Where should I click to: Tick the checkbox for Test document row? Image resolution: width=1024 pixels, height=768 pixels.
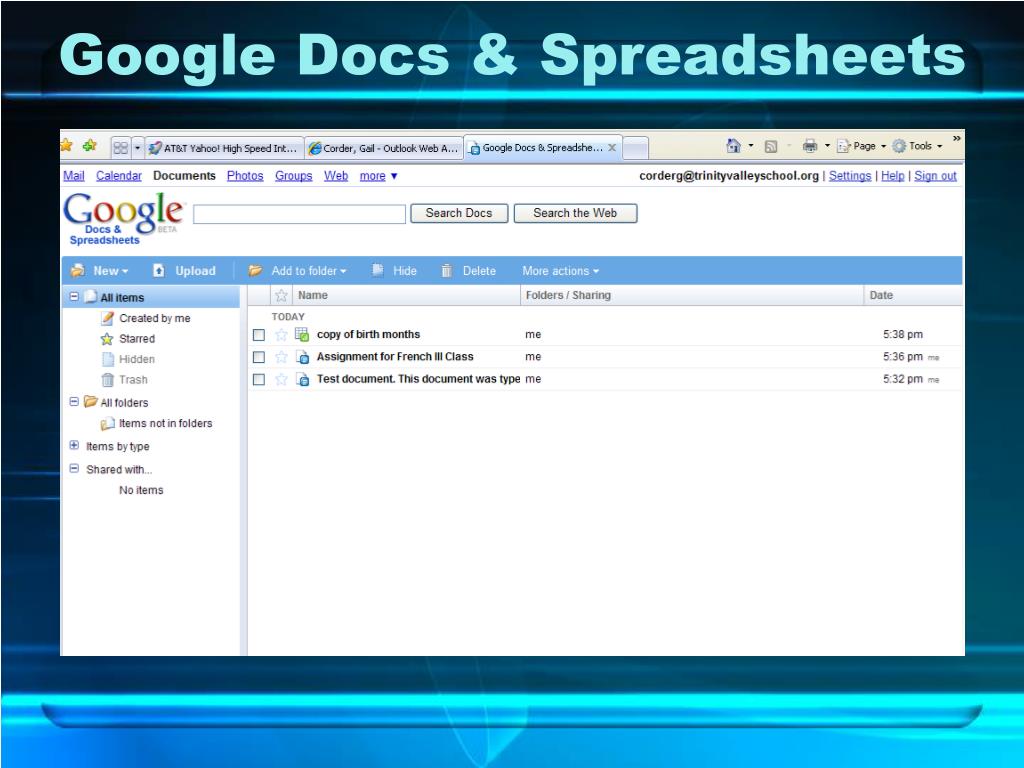pyautogui.click(x=259, y=379)
